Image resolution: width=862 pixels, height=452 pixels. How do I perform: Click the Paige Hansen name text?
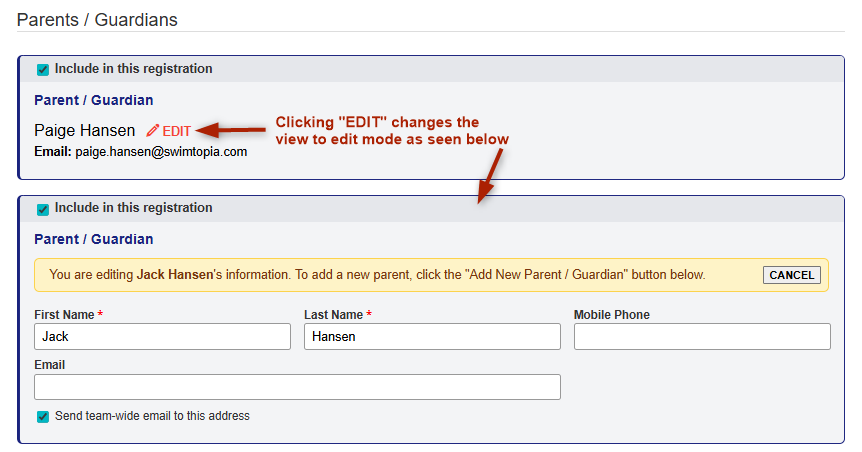85,131
